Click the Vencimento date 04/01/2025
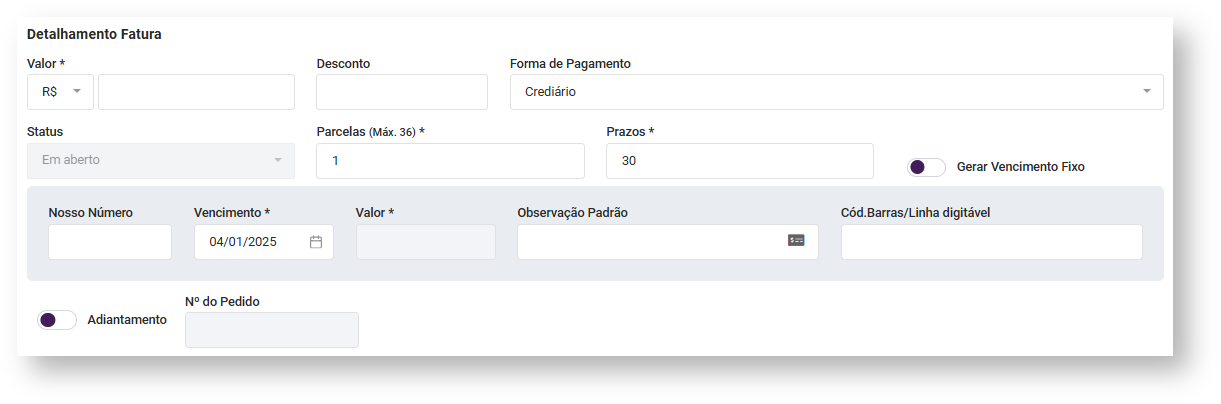This screenshot has width=1221, height=404. (243, 242)
